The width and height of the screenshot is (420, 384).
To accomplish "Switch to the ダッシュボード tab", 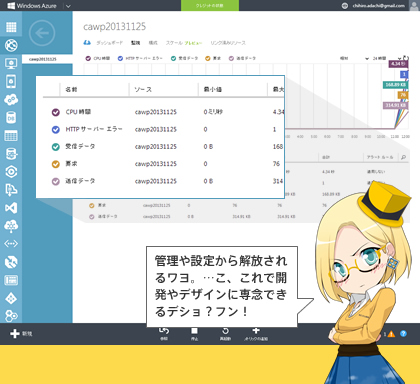I will (109, 43).
